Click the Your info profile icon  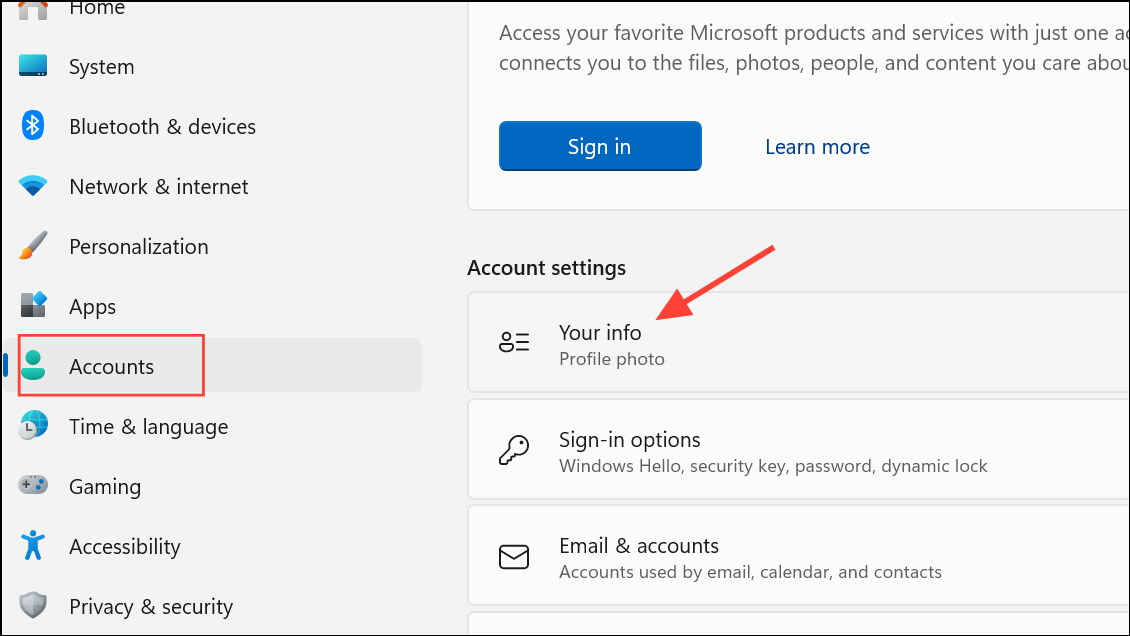513,343
